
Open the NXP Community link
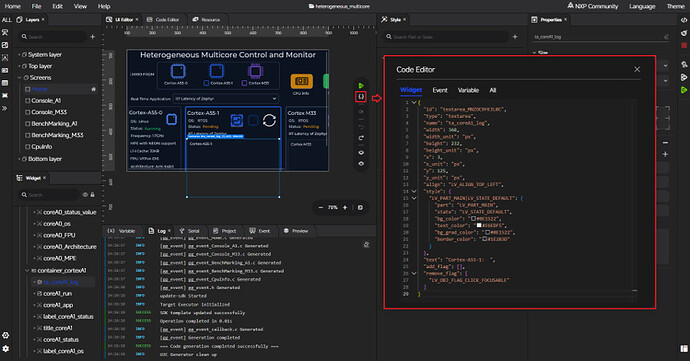tap(593, 6)
